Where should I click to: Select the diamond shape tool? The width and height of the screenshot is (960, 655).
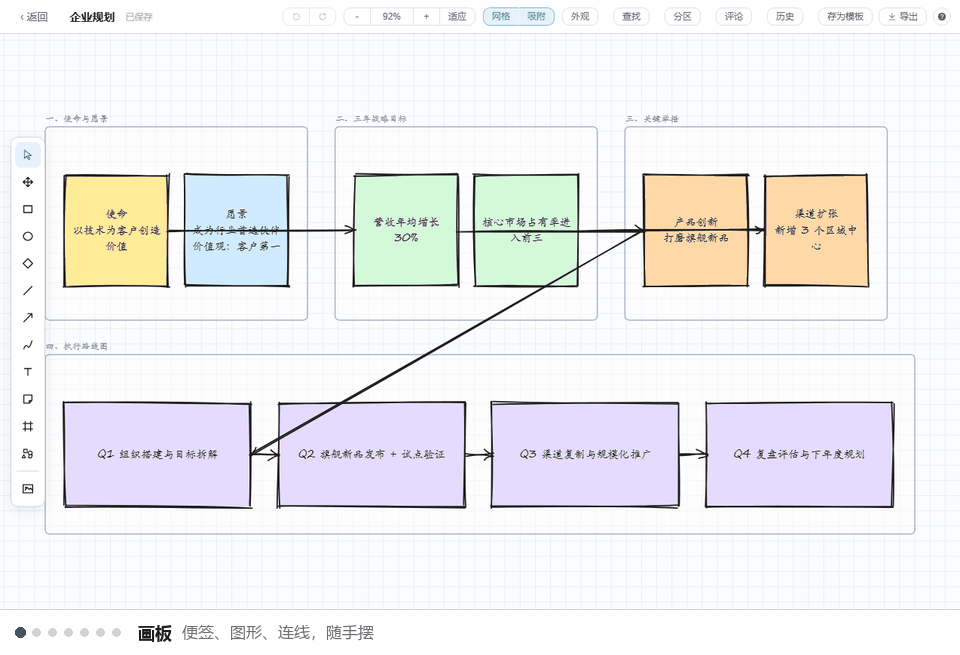tap(28, 263)
